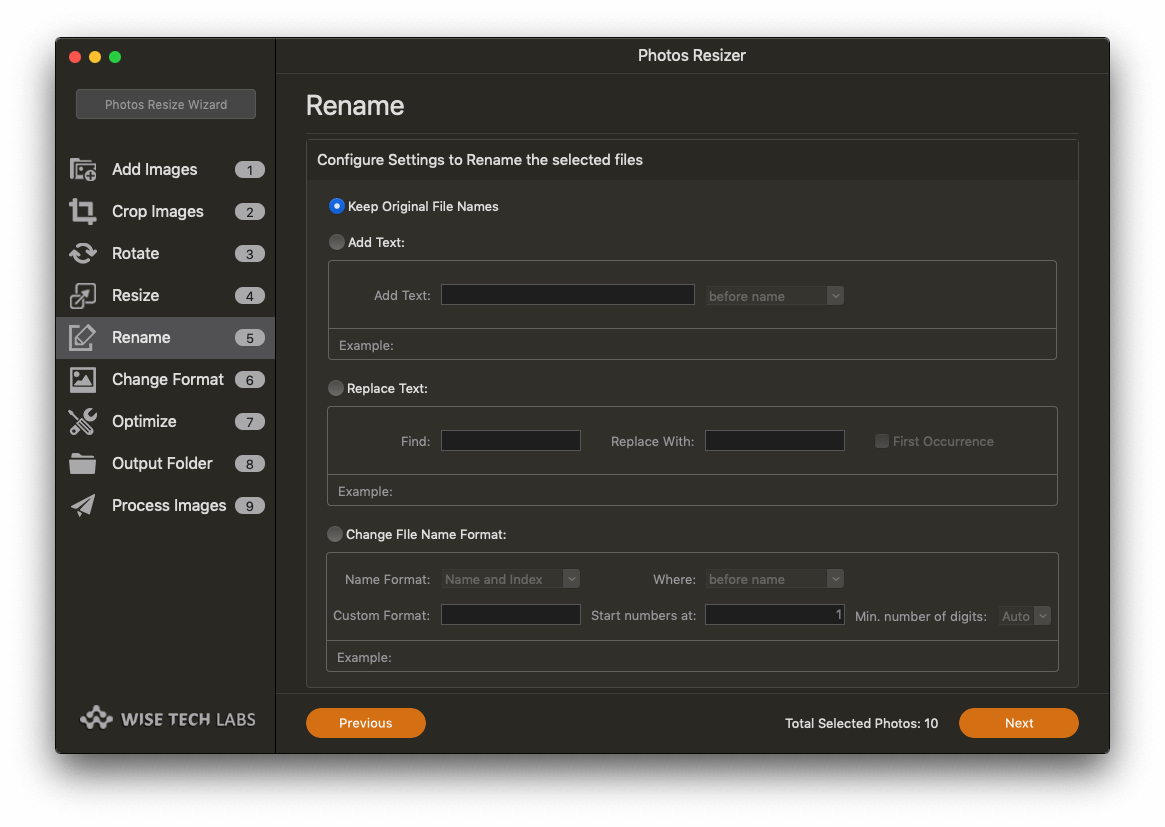Open the Min. number of digits dropdown
1165x827 pixels.
click(1024, 616)
